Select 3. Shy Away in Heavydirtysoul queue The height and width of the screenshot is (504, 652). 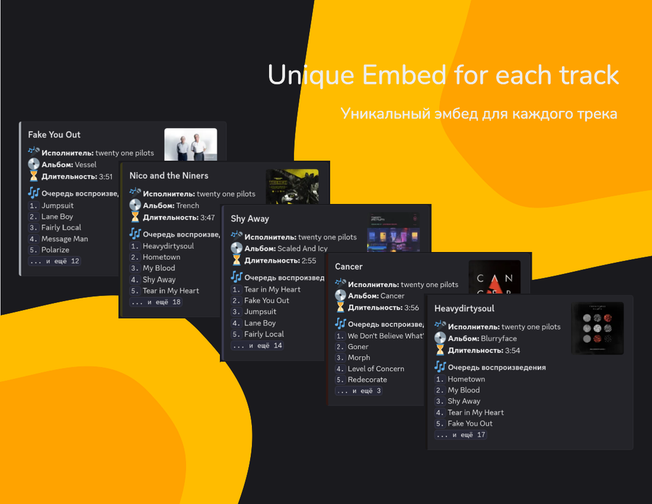pyautogui.click(x=457, y=401)
